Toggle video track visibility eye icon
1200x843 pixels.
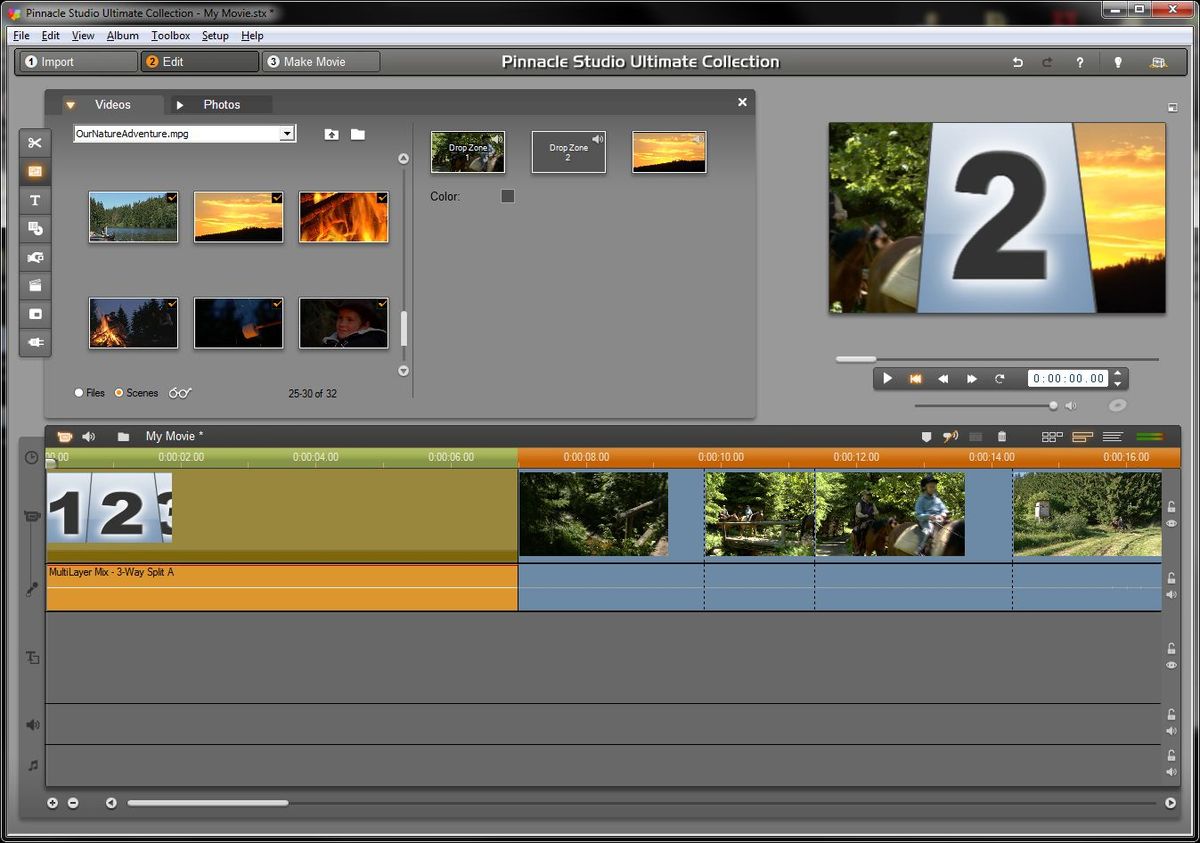[x=1171, y=523]
